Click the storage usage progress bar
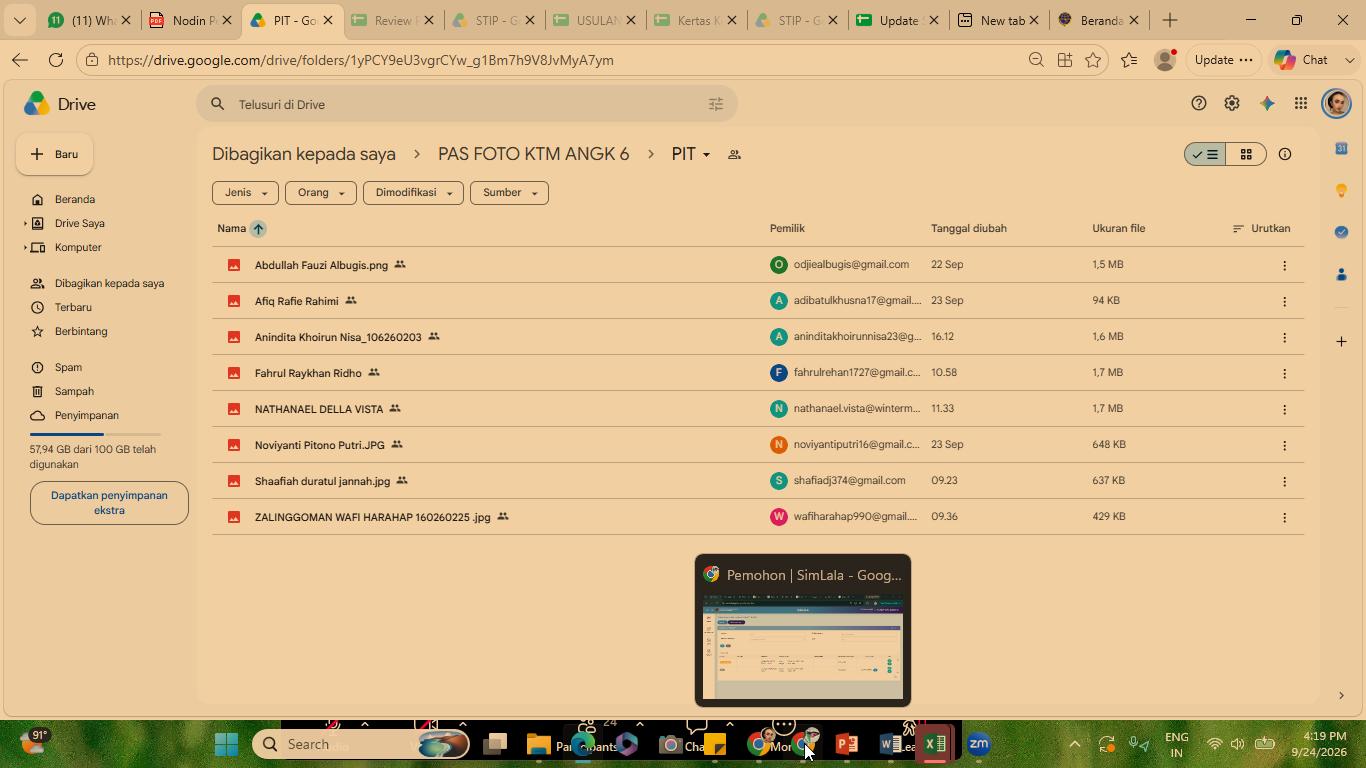 pos(95,434)
